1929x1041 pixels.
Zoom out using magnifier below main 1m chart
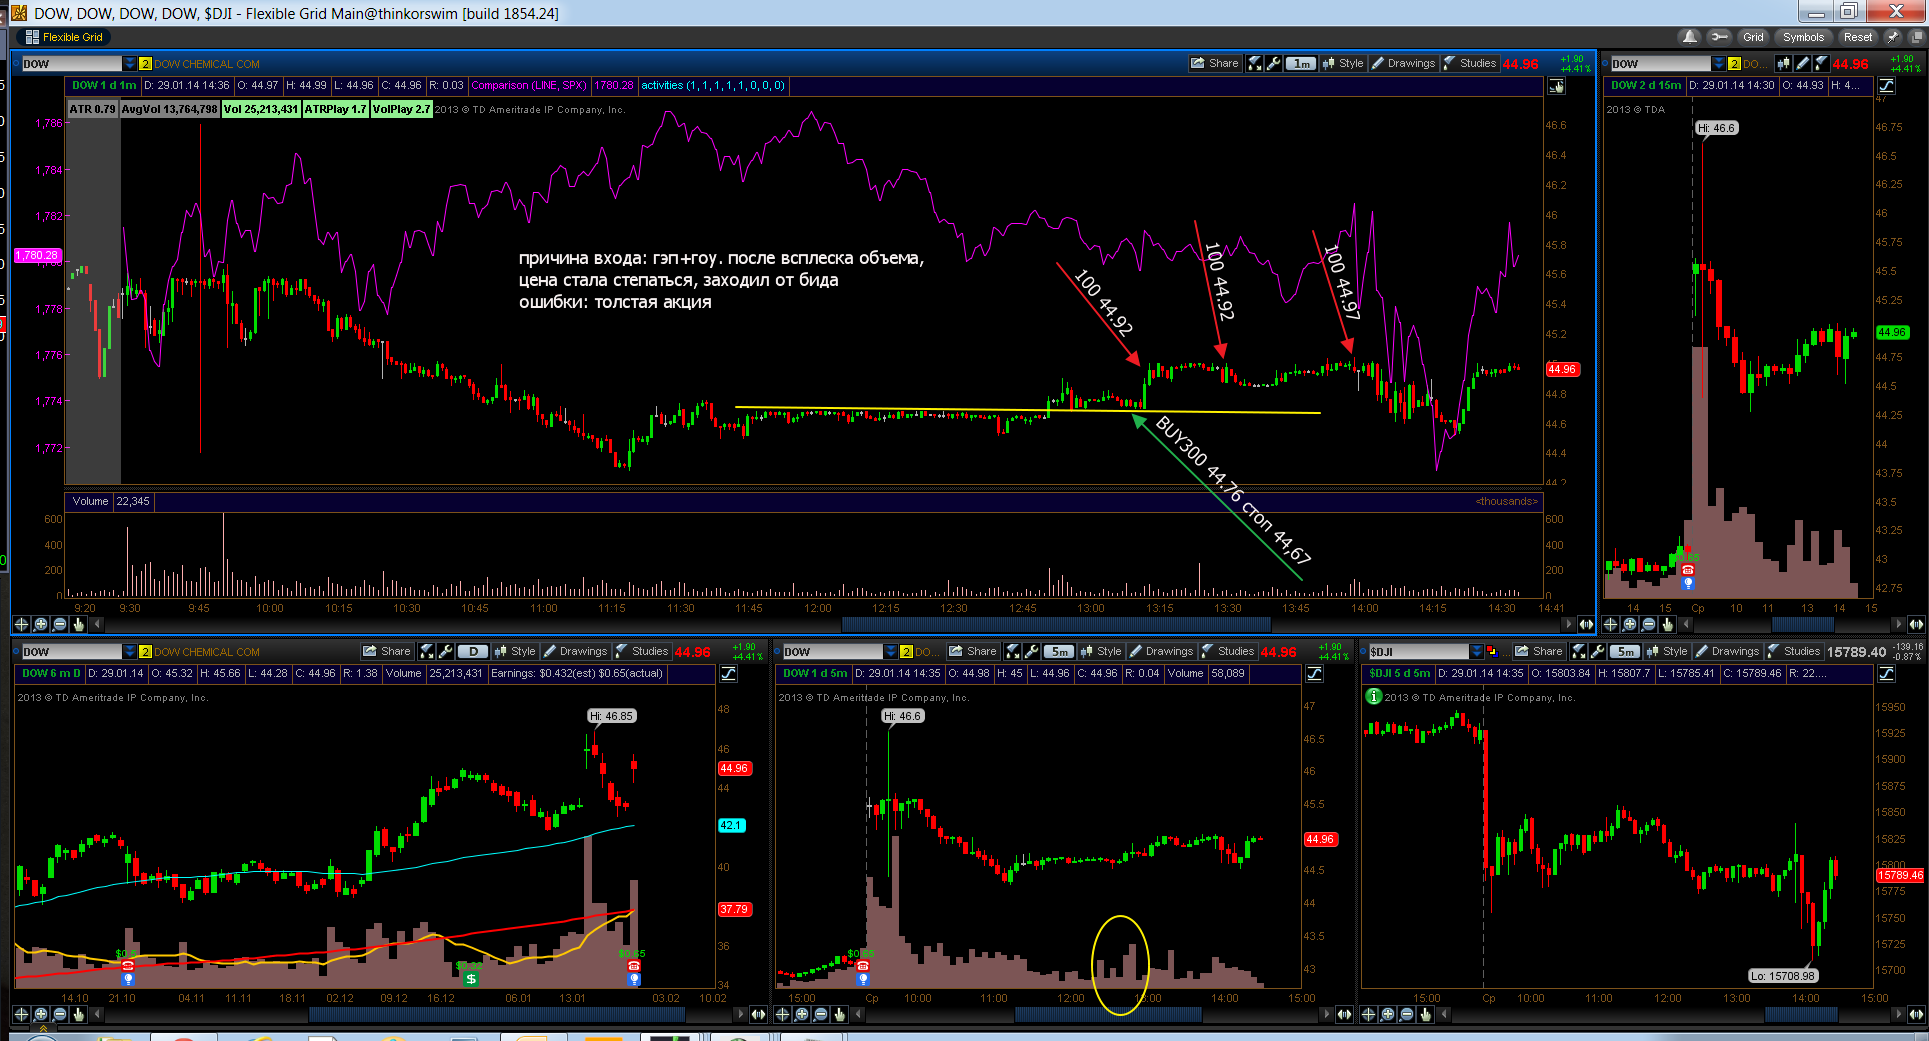click(59, 624)
